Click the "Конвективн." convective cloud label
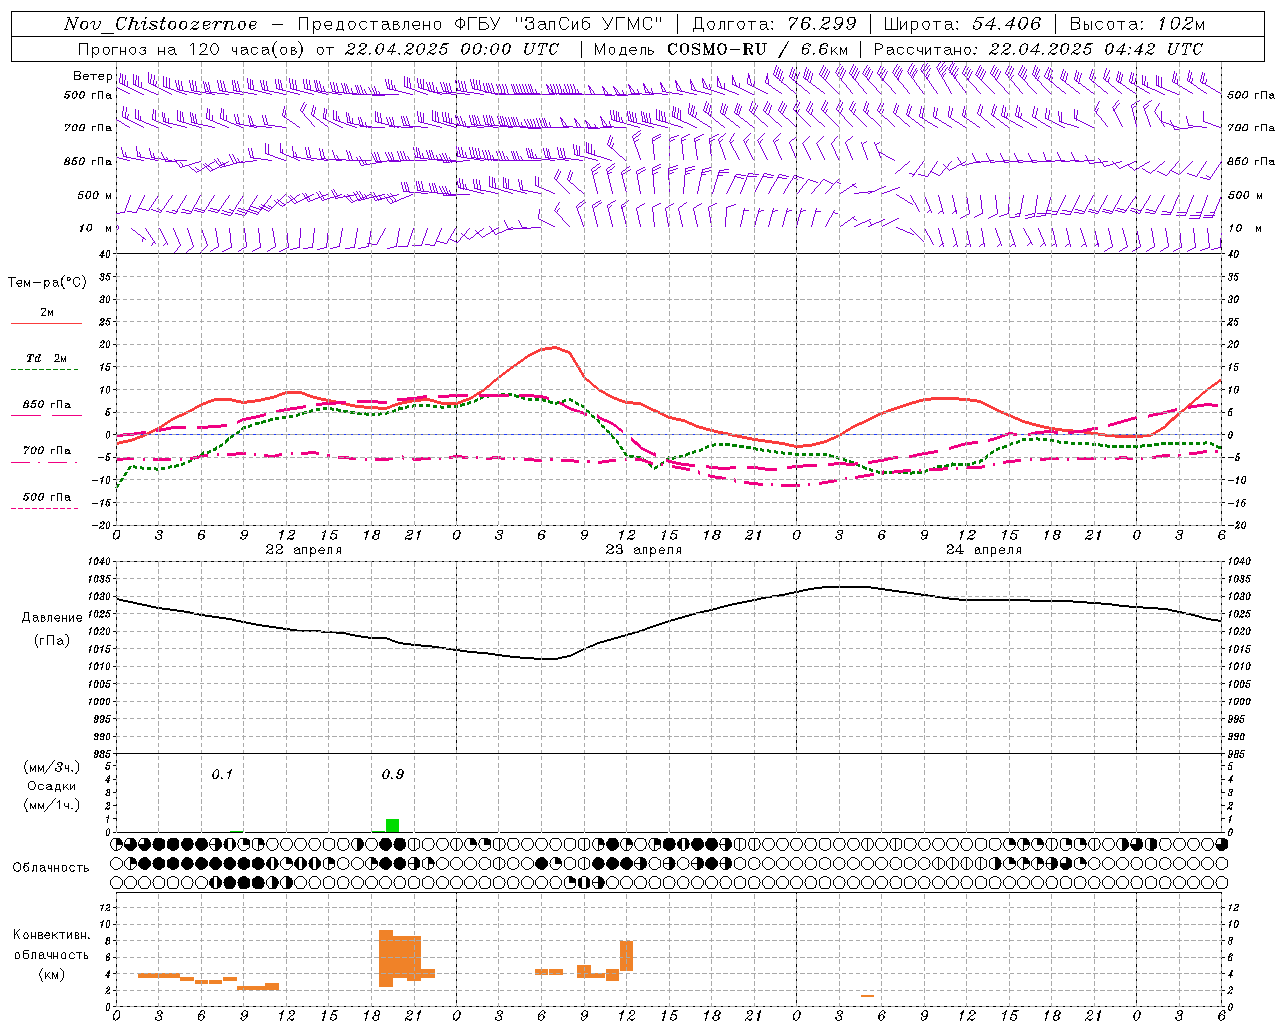The image size is (1280, 1024). [x=52, y=935]
